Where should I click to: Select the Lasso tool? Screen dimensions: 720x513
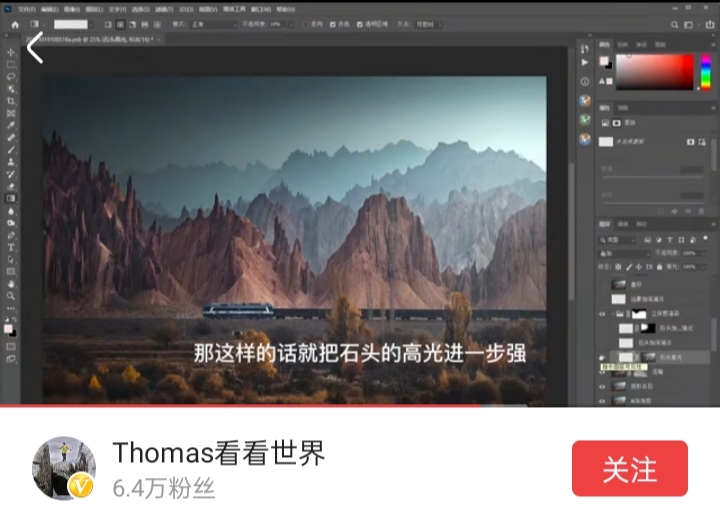[11, 76]
